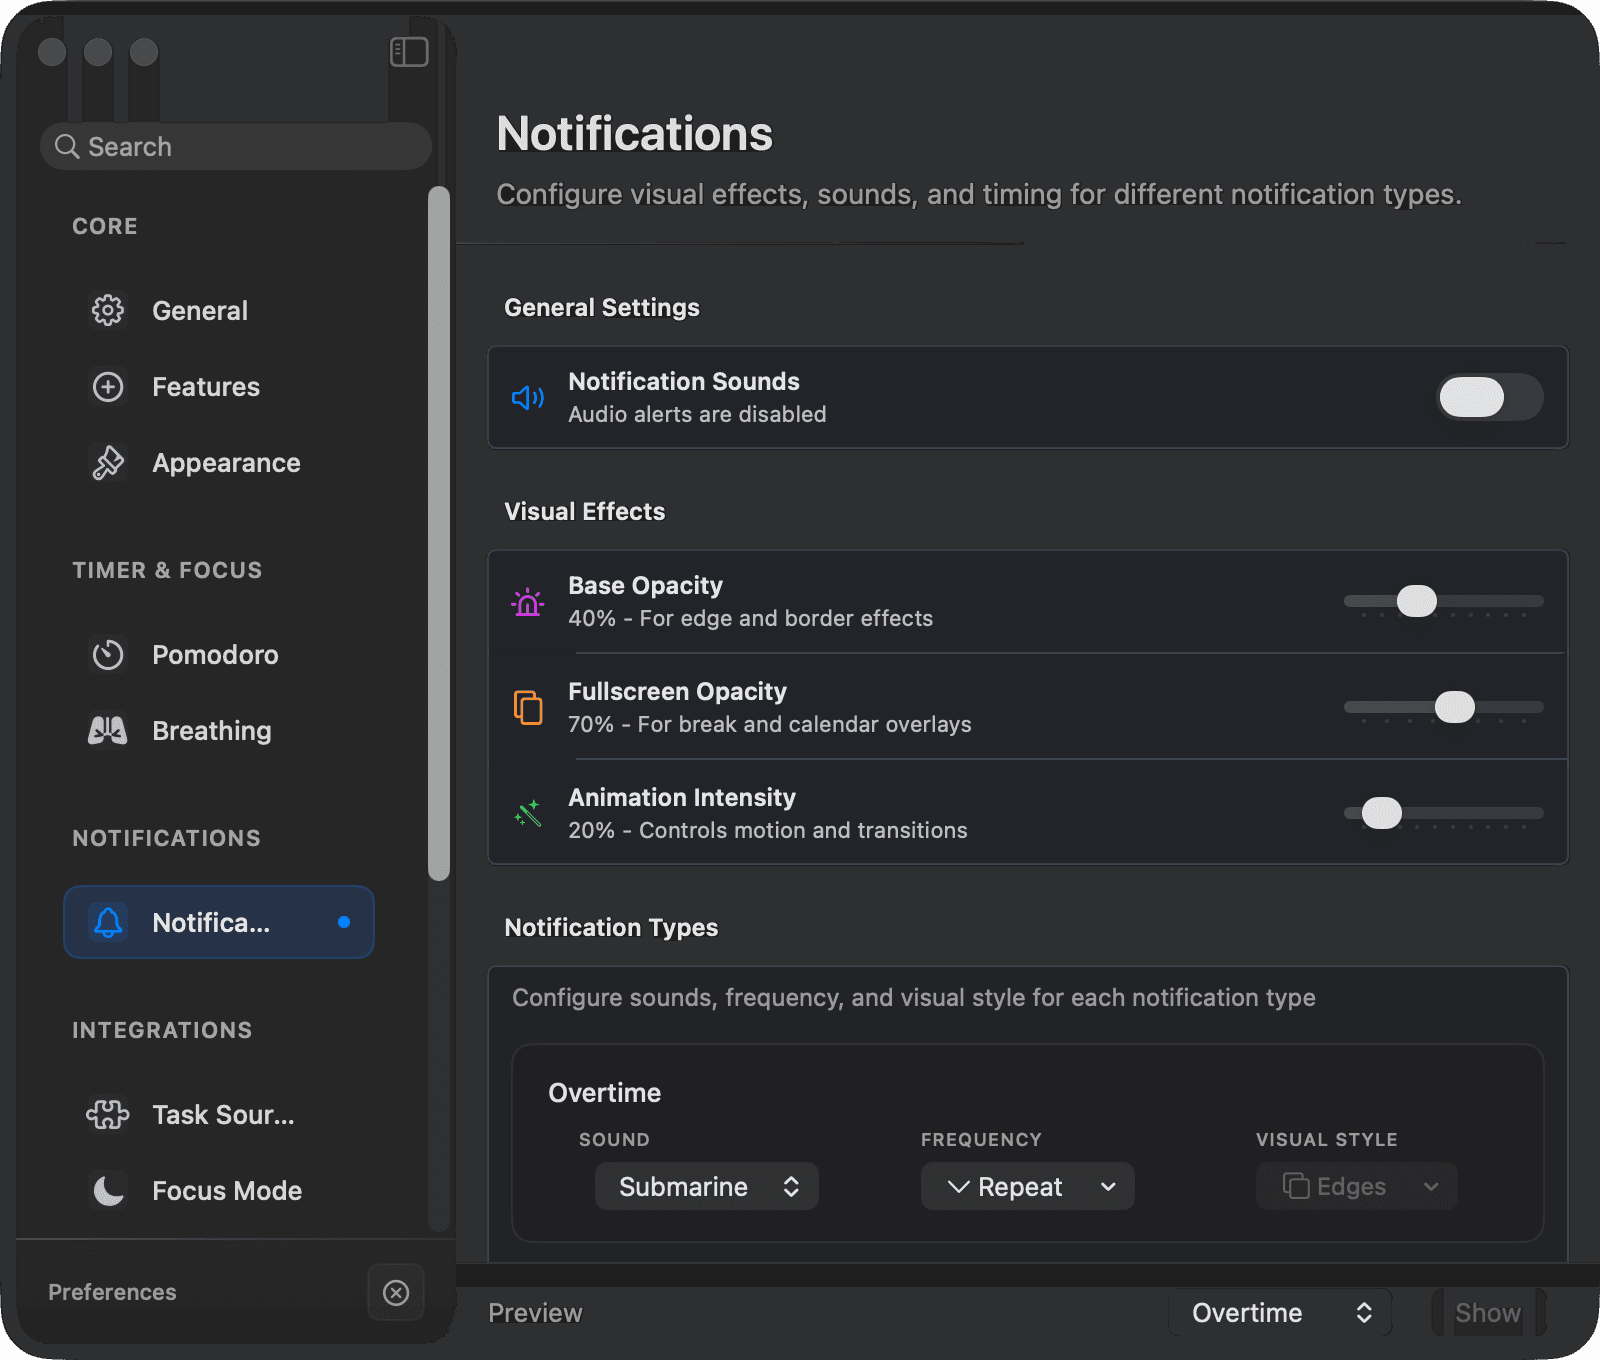Open Focus Mode settings
This screenshot has width=1600, height=1360.
[218, 1190]
